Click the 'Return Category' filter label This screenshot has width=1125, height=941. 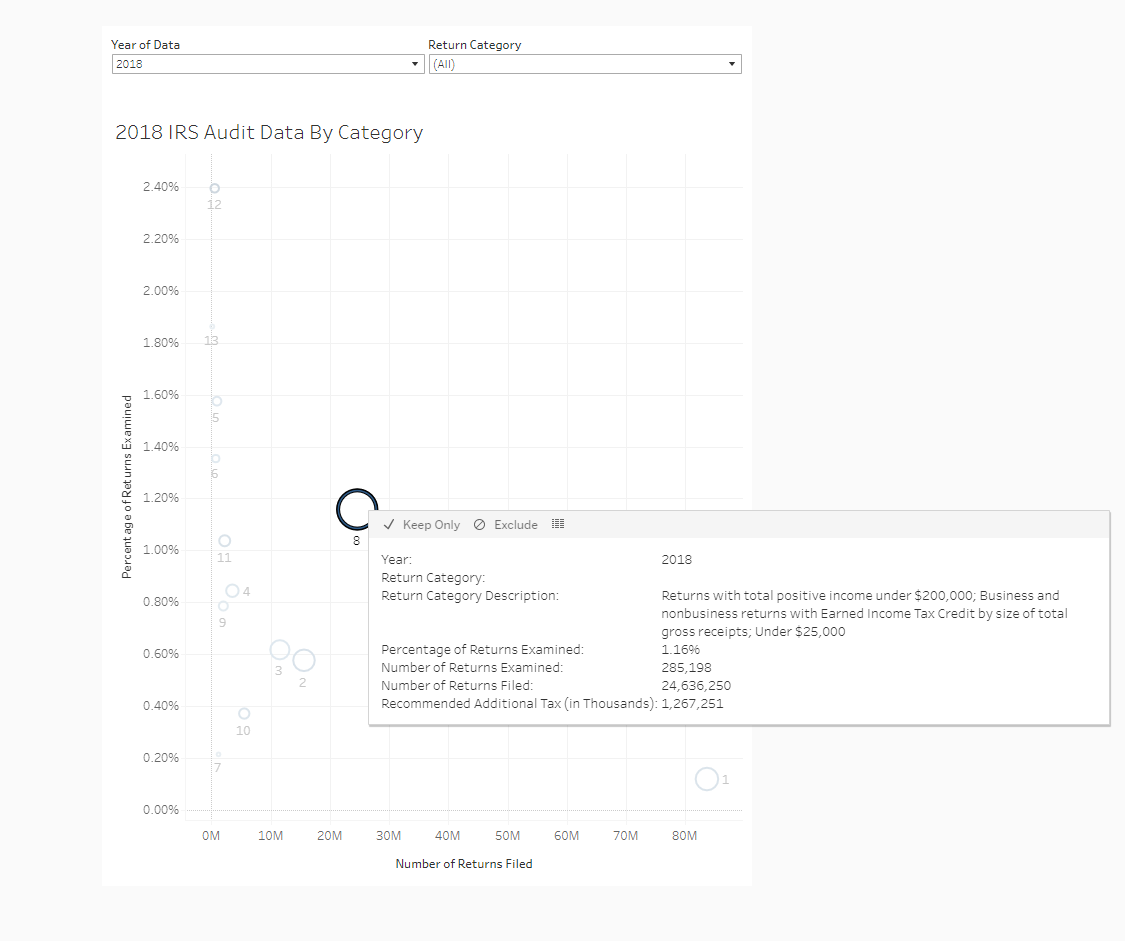point(475,44)
